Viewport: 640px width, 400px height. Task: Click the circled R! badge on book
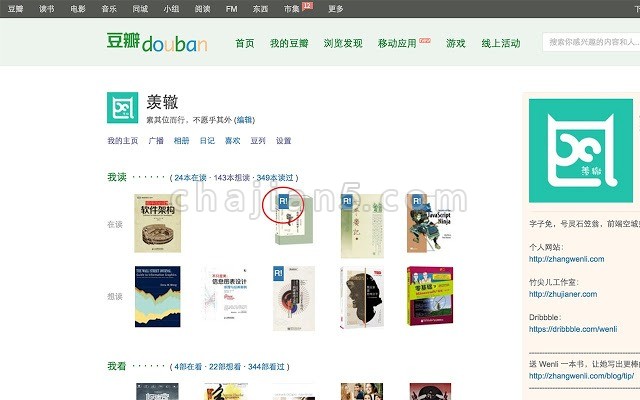[x=283, y=201]
